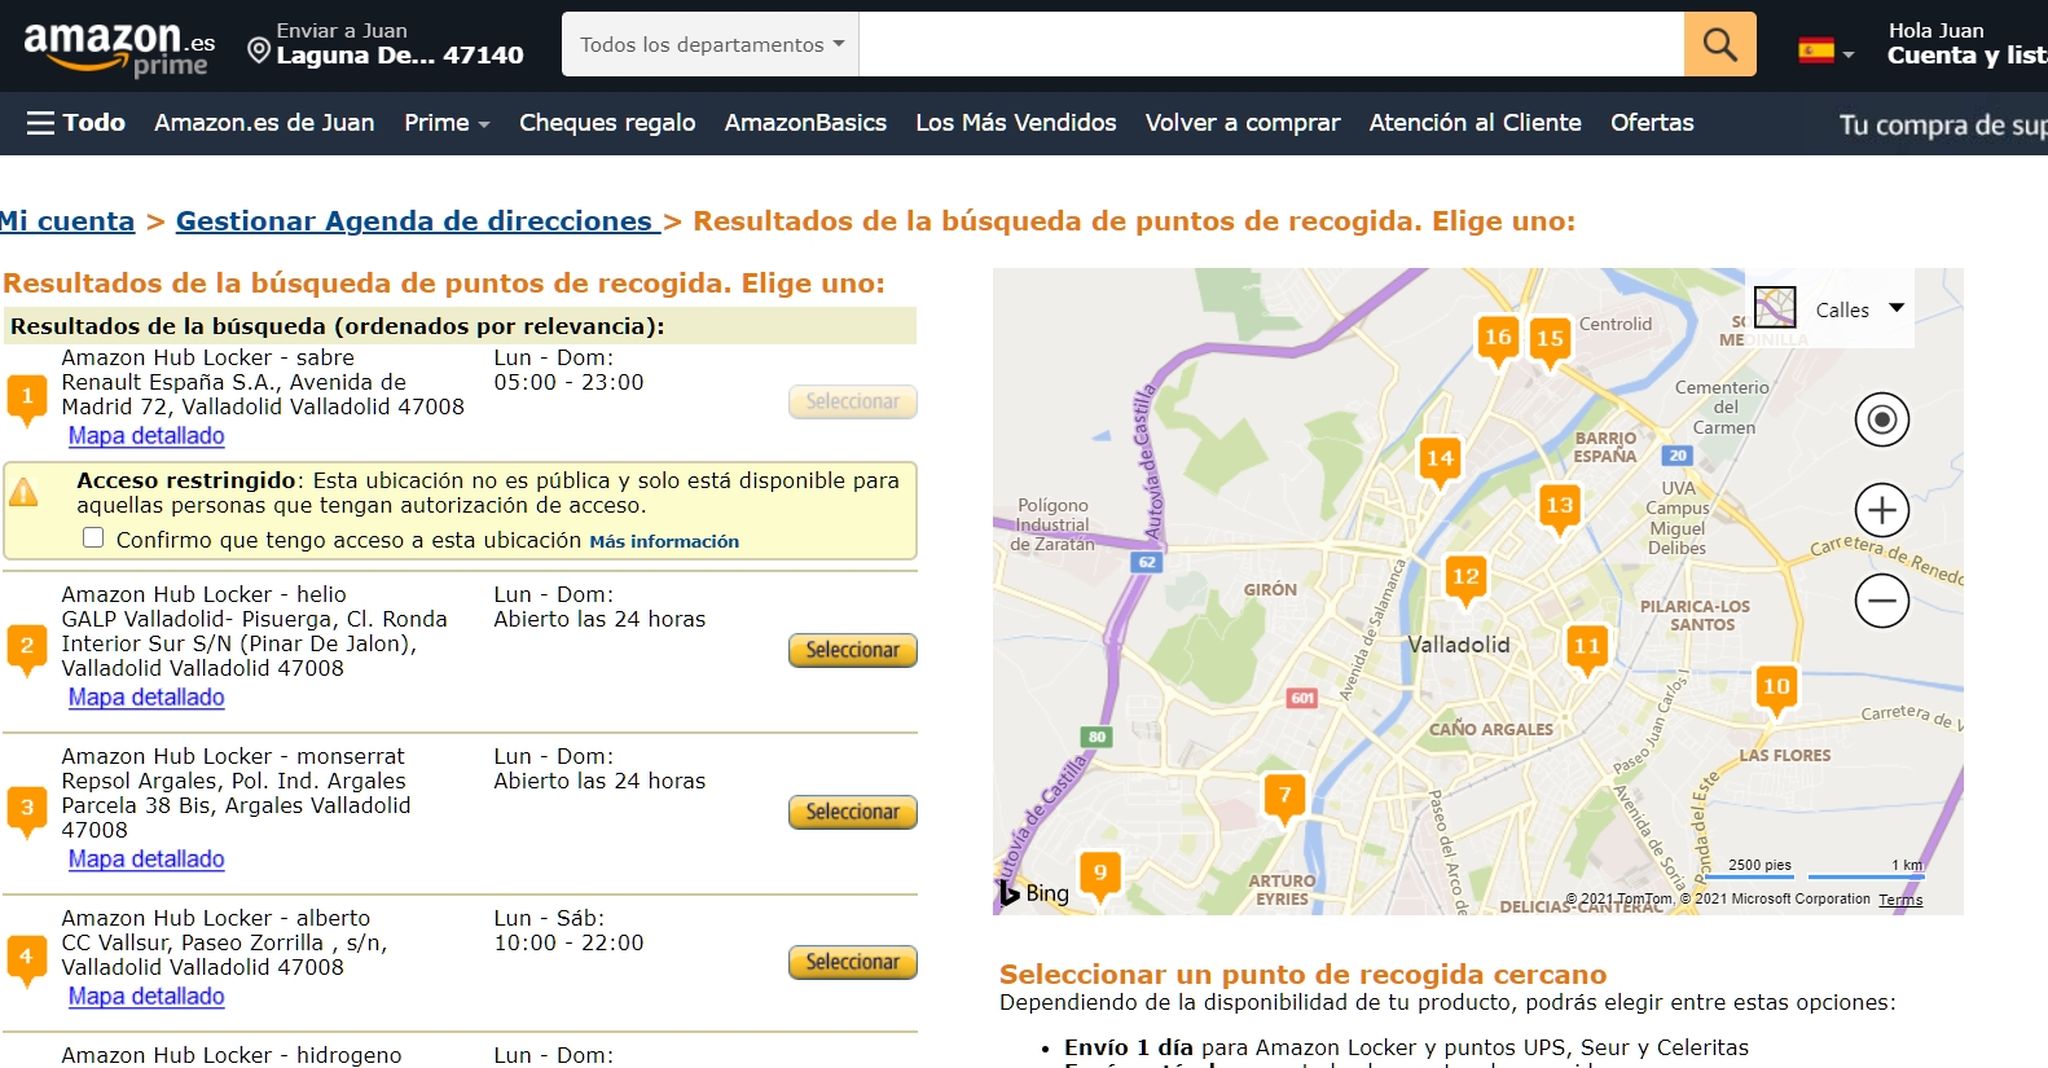Expand the account language options chevron
This screenshot has width=2048, height=1068.
1846,55
